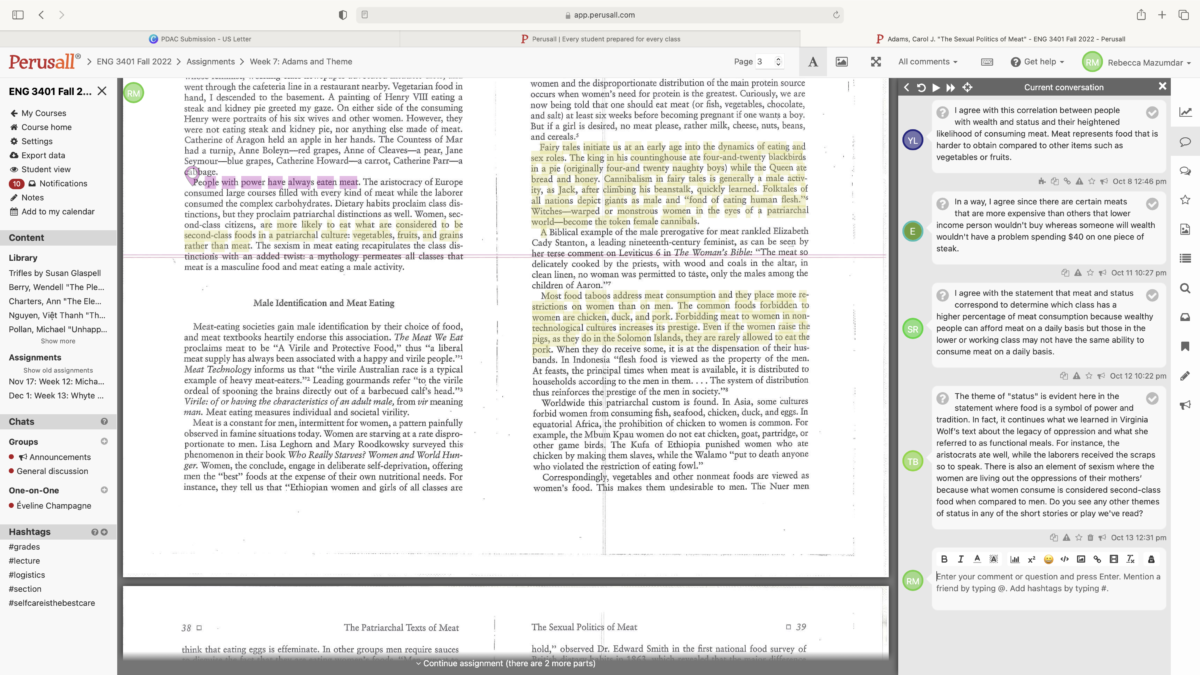
Task: Open bookmarks icon in right sidebar
Action: tap(1185, 346)
